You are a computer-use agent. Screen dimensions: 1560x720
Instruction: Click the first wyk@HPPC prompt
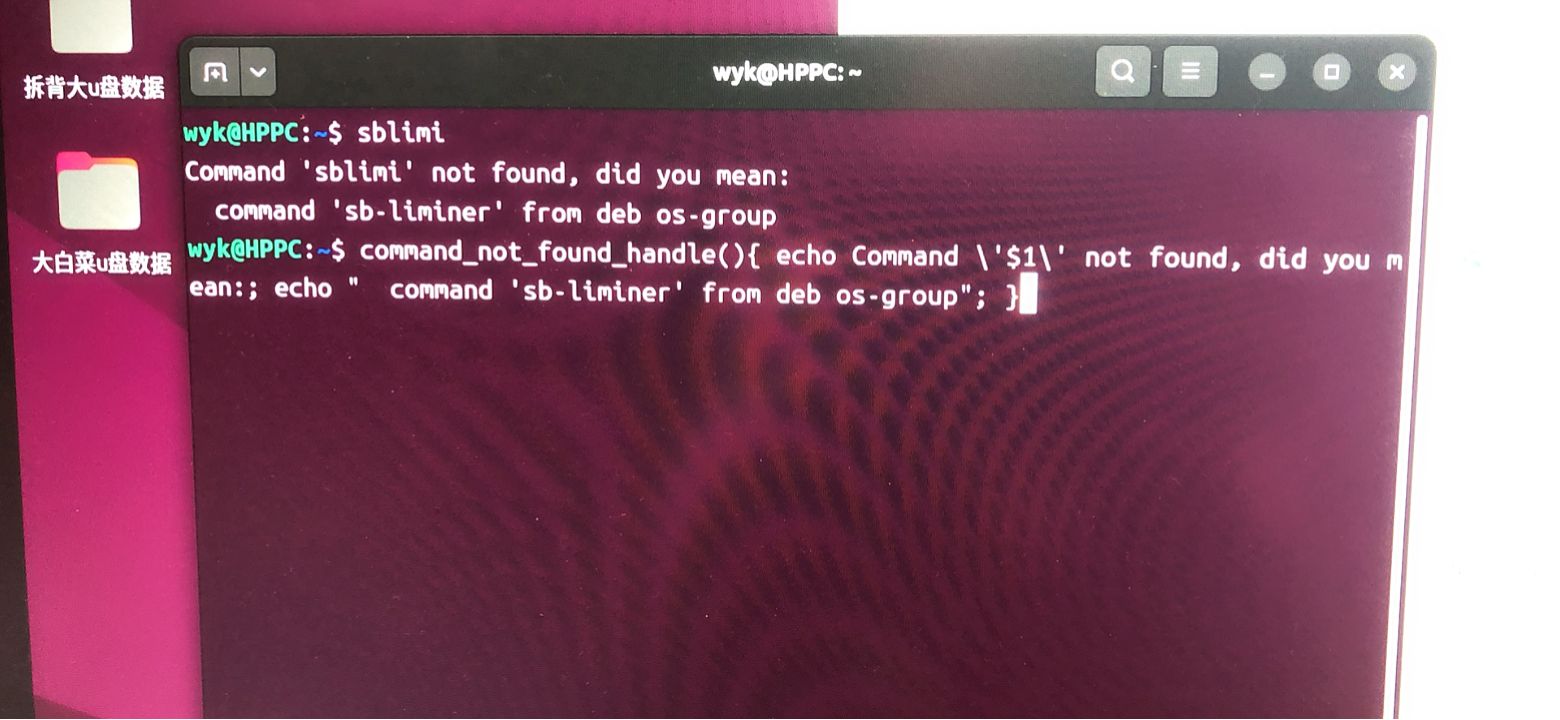(264, 133)
